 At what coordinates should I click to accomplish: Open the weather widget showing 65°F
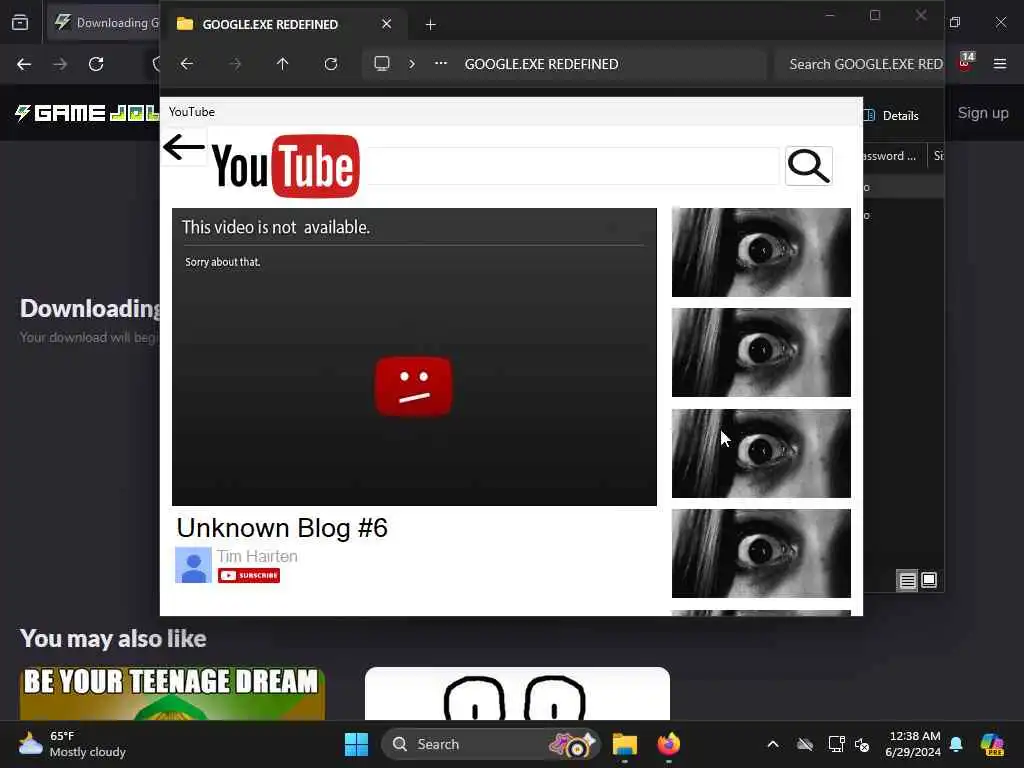(72, 744)
